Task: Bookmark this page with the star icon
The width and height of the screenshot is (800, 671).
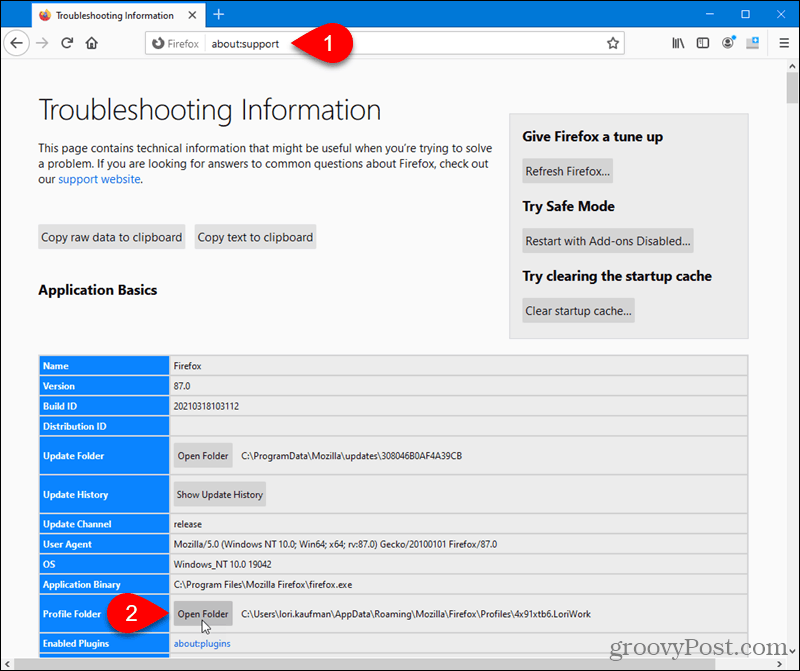Action: tap(613, 43)
